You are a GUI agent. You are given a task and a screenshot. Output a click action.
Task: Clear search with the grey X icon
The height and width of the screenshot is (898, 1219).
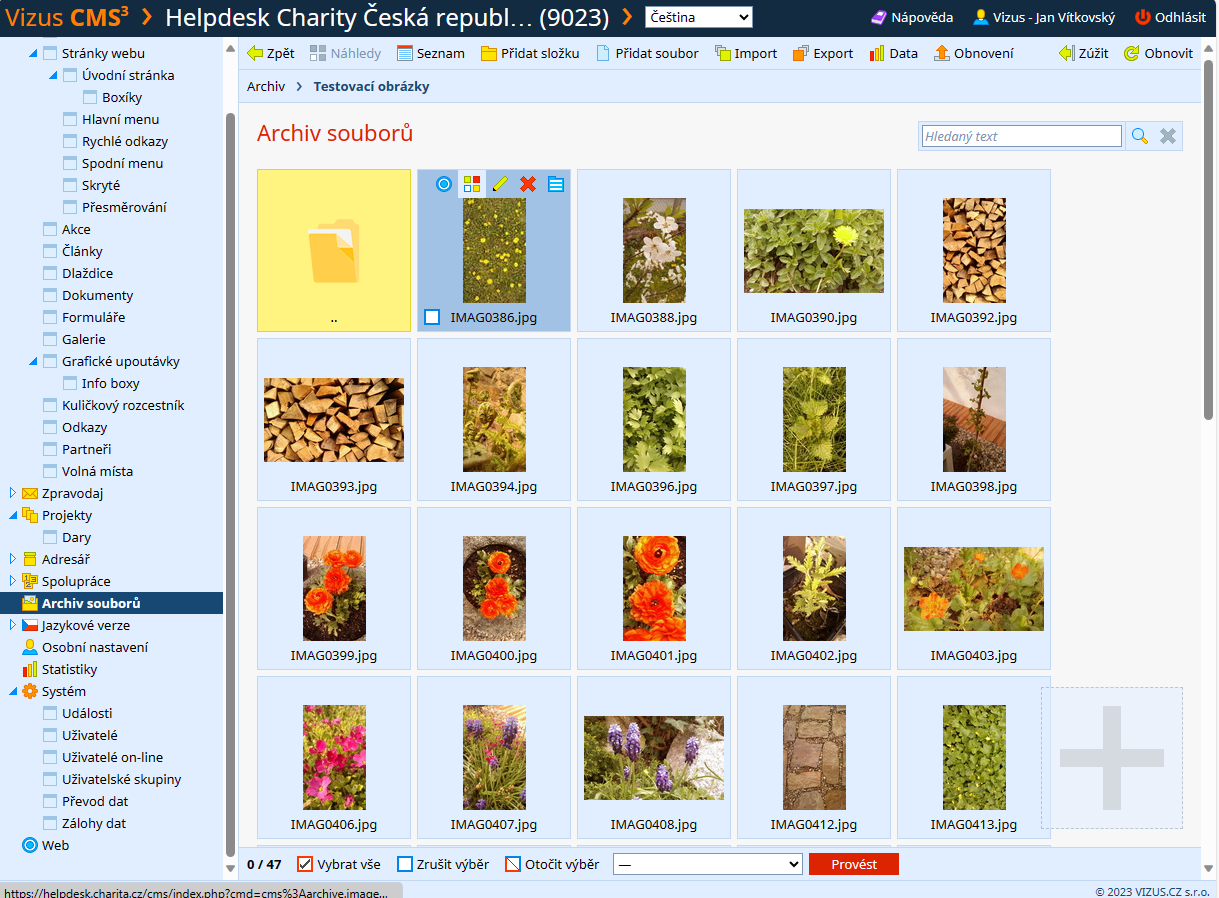pos(1167,136)
